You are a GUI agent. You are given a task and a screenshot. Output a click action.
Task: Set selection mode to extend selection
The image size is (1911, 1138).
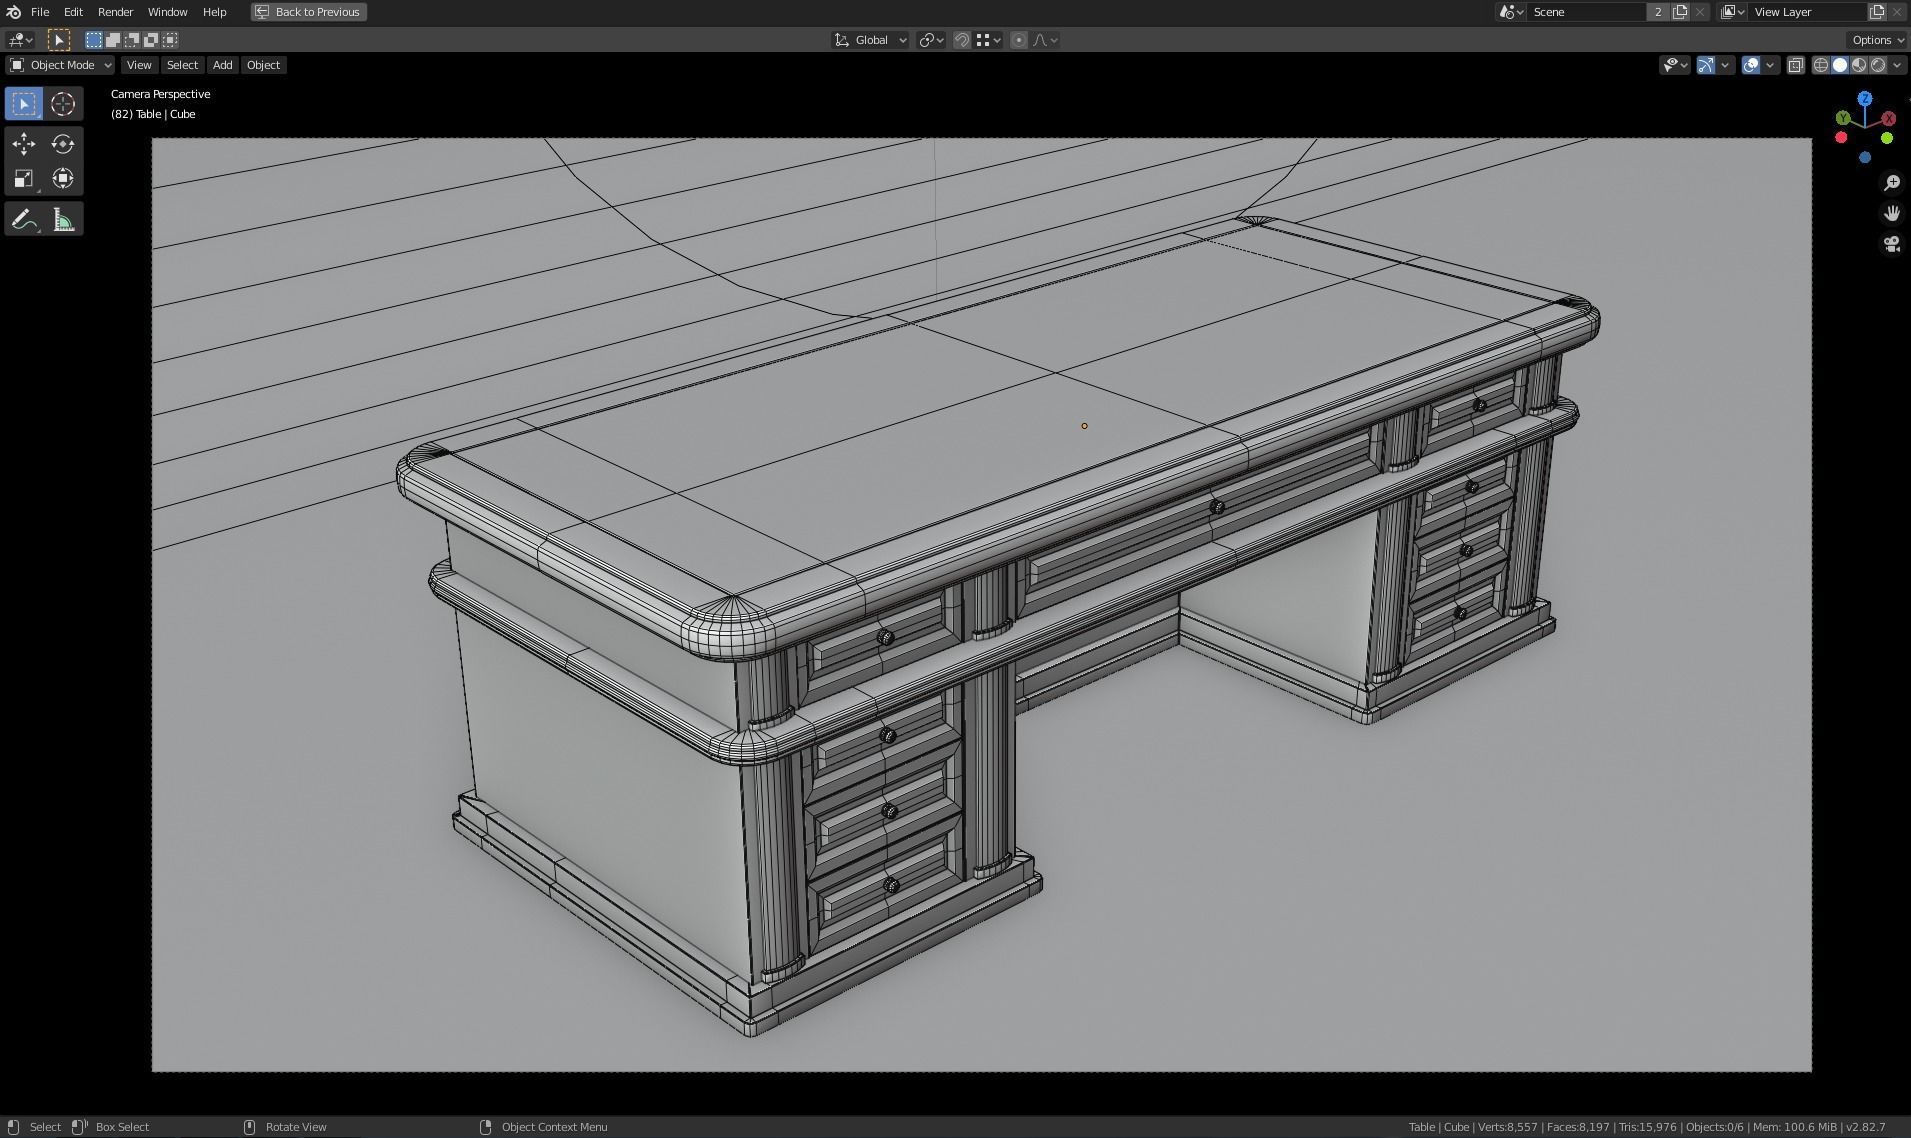[113, 40]
